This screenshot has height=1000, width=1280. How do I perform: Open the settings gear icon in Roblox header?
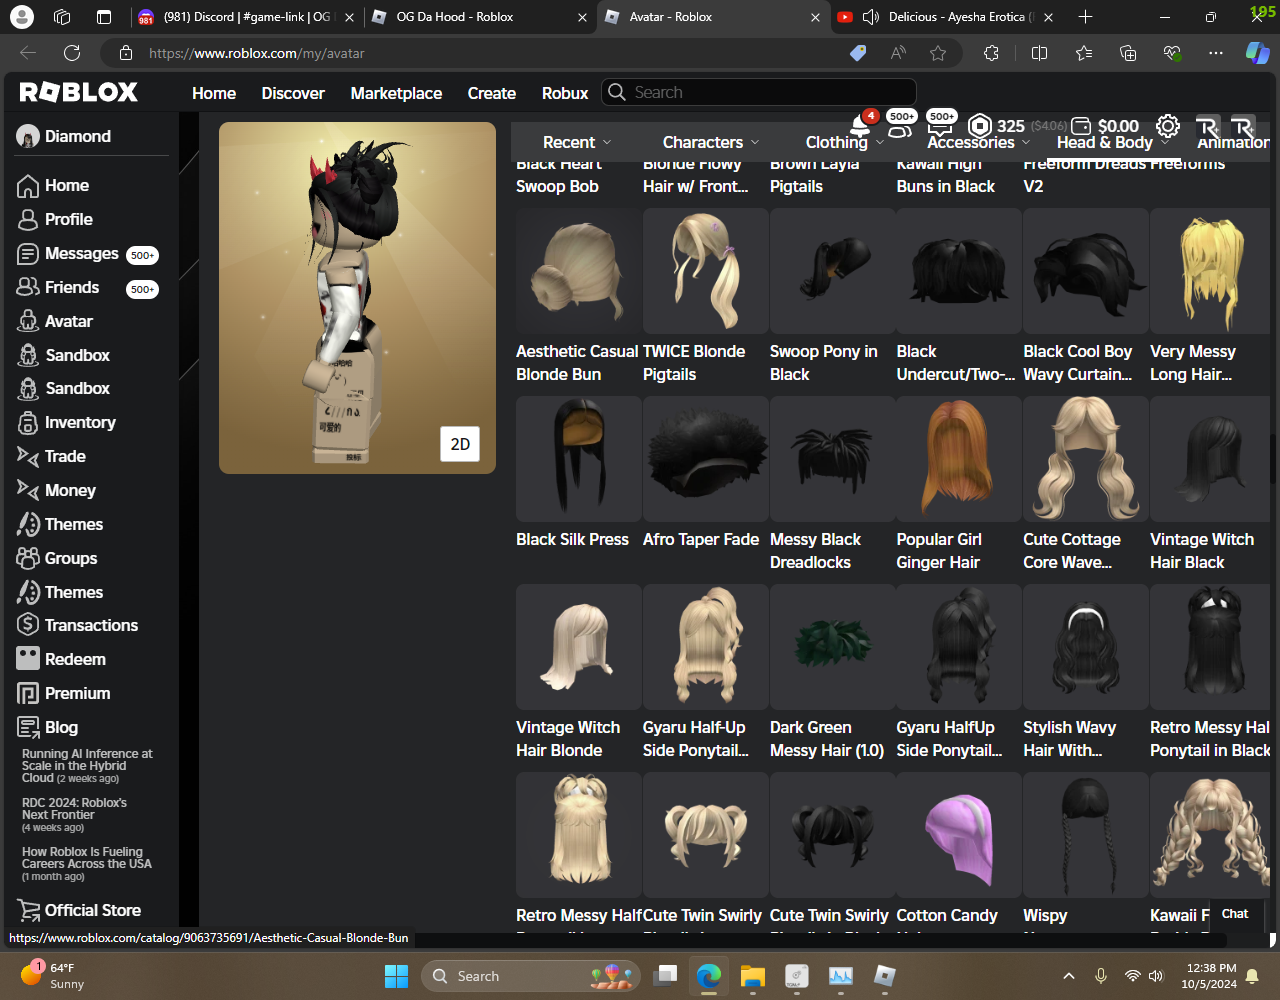click(1167, 126)
